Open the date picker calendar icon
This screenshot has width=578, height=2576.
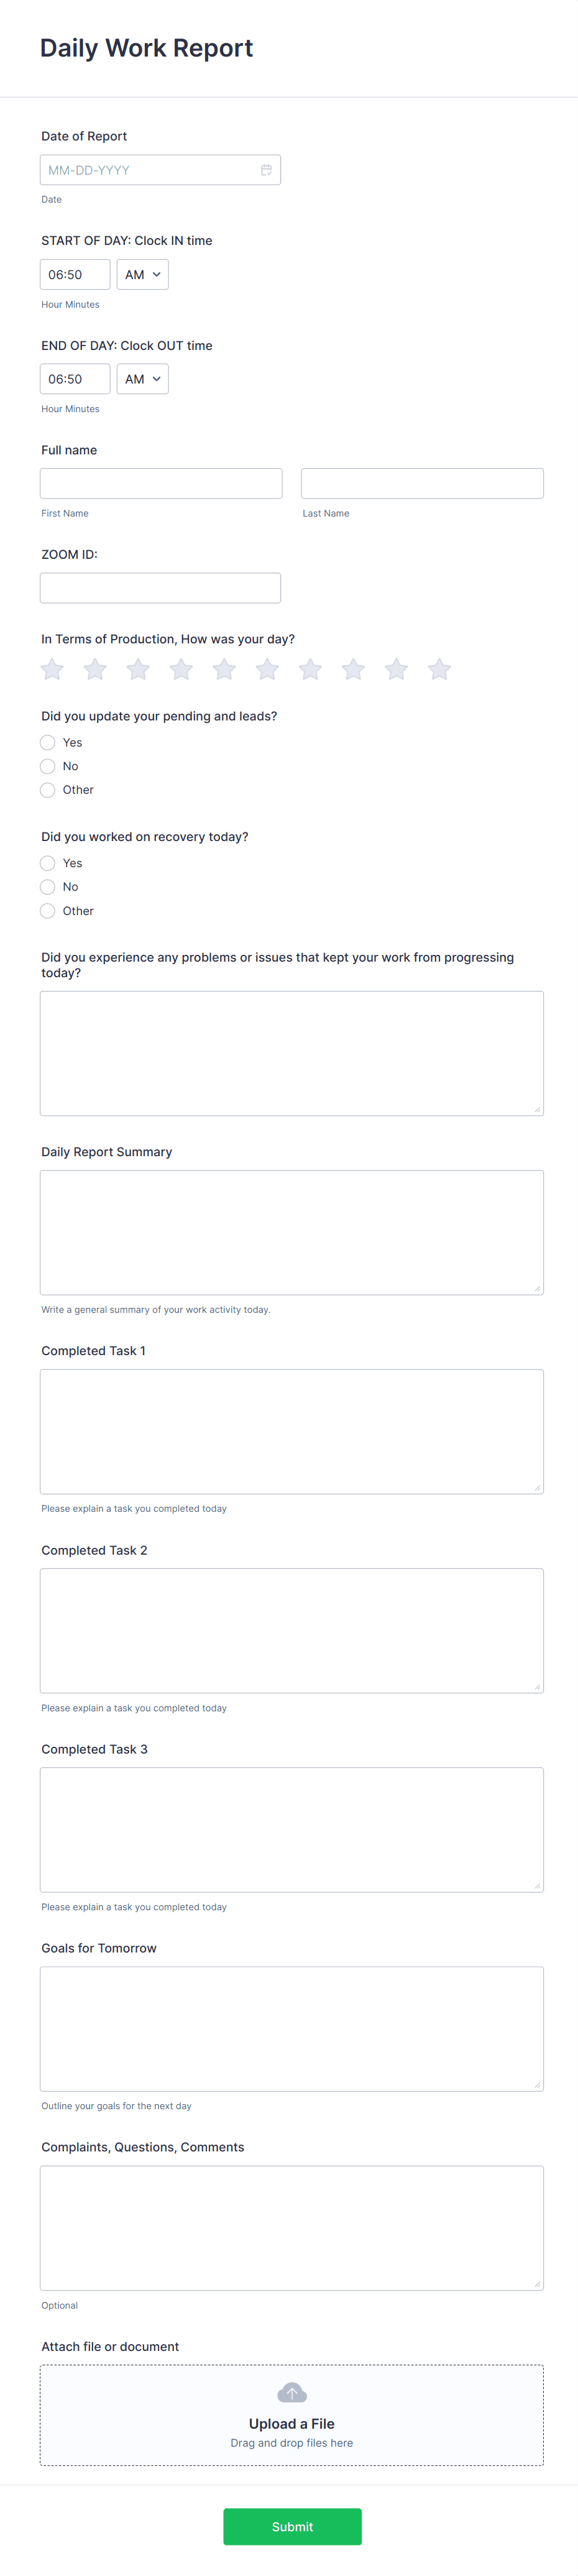click(x=266, y=169)
